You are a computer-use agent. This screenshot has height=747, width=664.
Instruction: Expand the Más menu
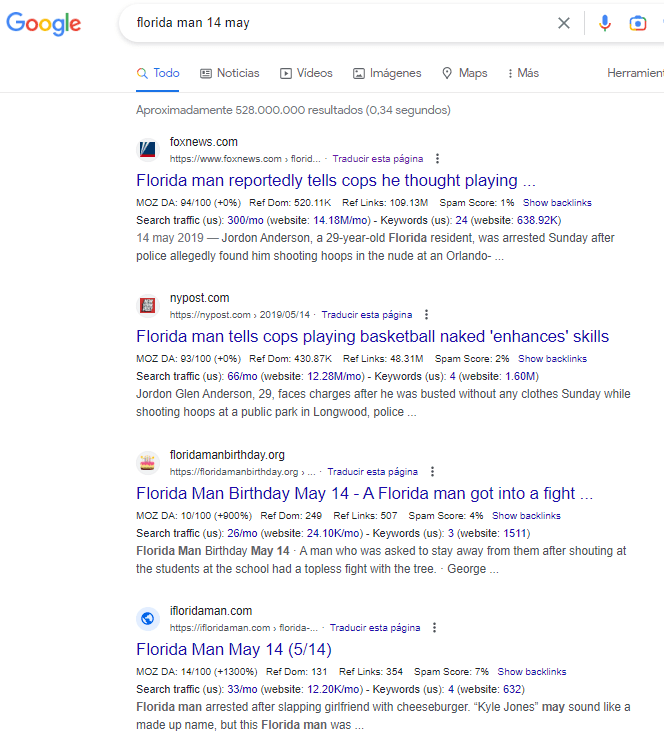523,73
